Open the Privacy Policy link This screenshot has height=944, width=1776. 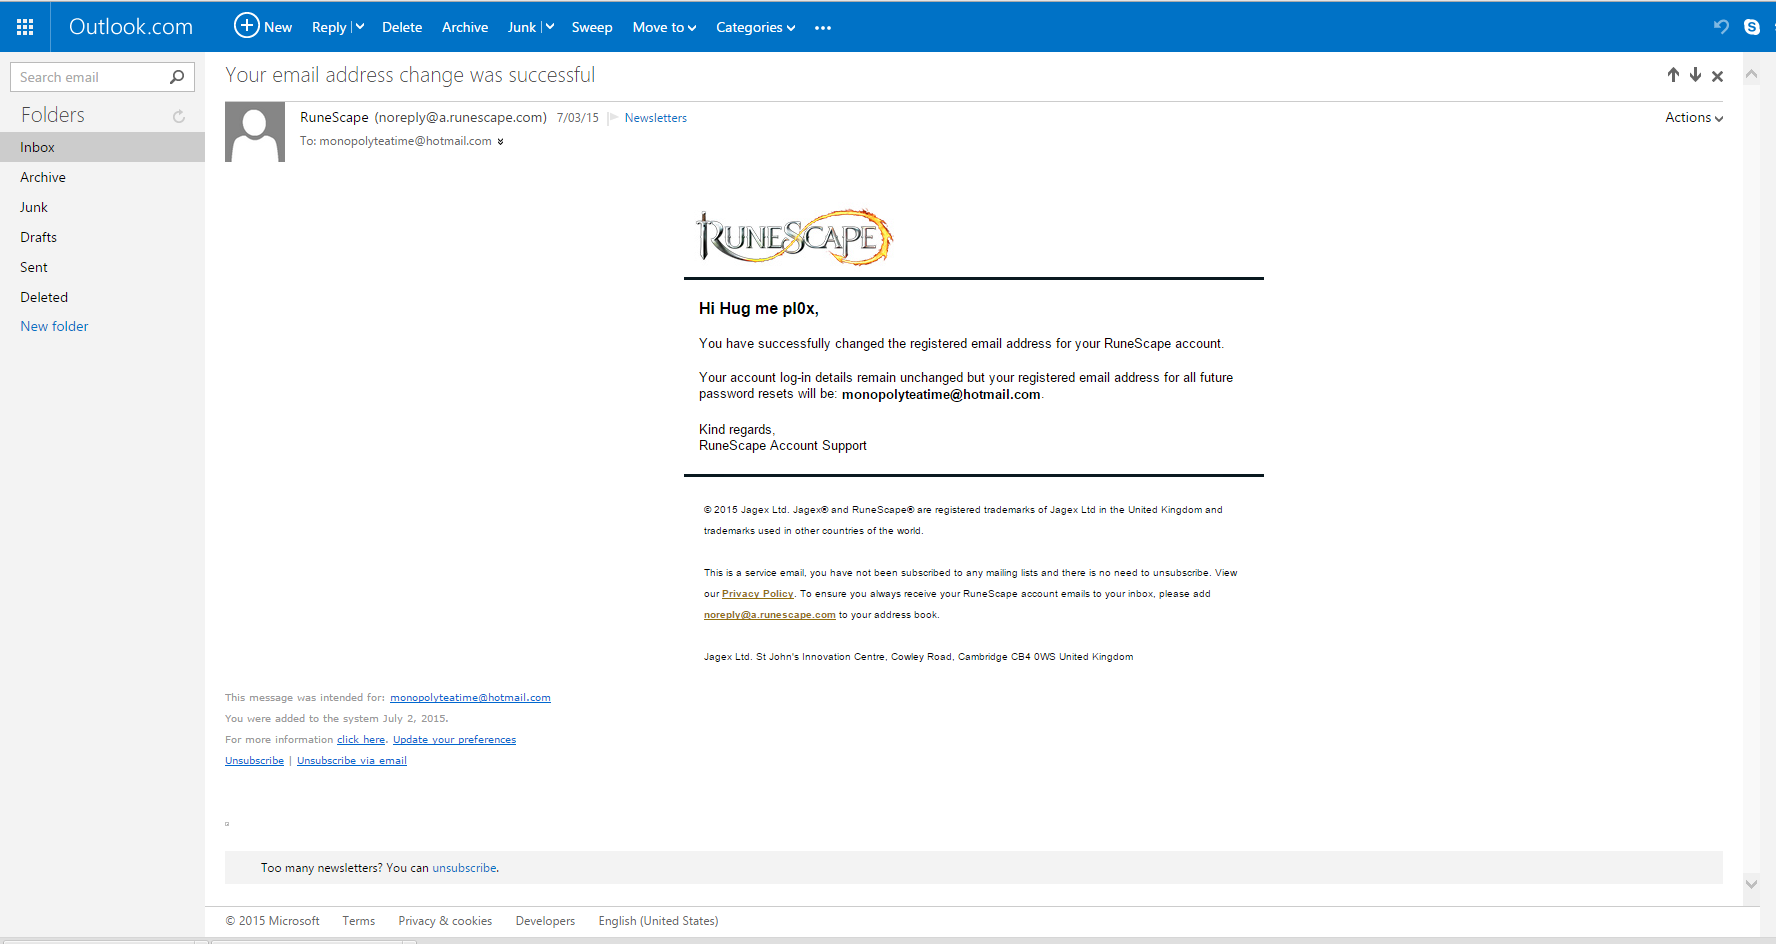[x=758, y=594]
